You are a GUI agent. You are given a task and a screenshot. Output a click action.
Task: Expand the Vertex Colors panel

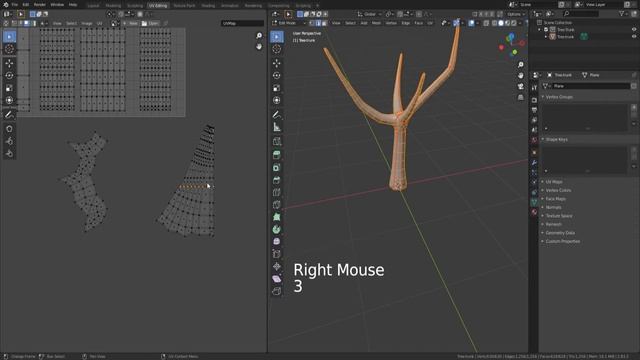pos(558,190)
